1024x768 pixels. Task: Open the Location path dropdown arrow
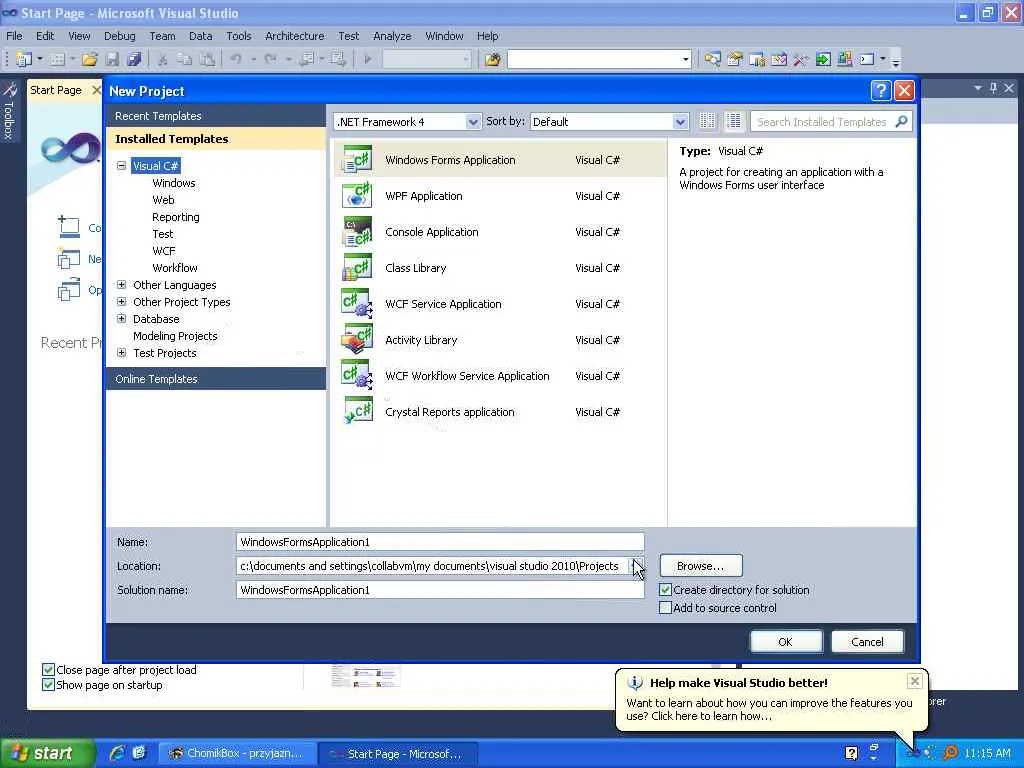click(x=636, y=566)
